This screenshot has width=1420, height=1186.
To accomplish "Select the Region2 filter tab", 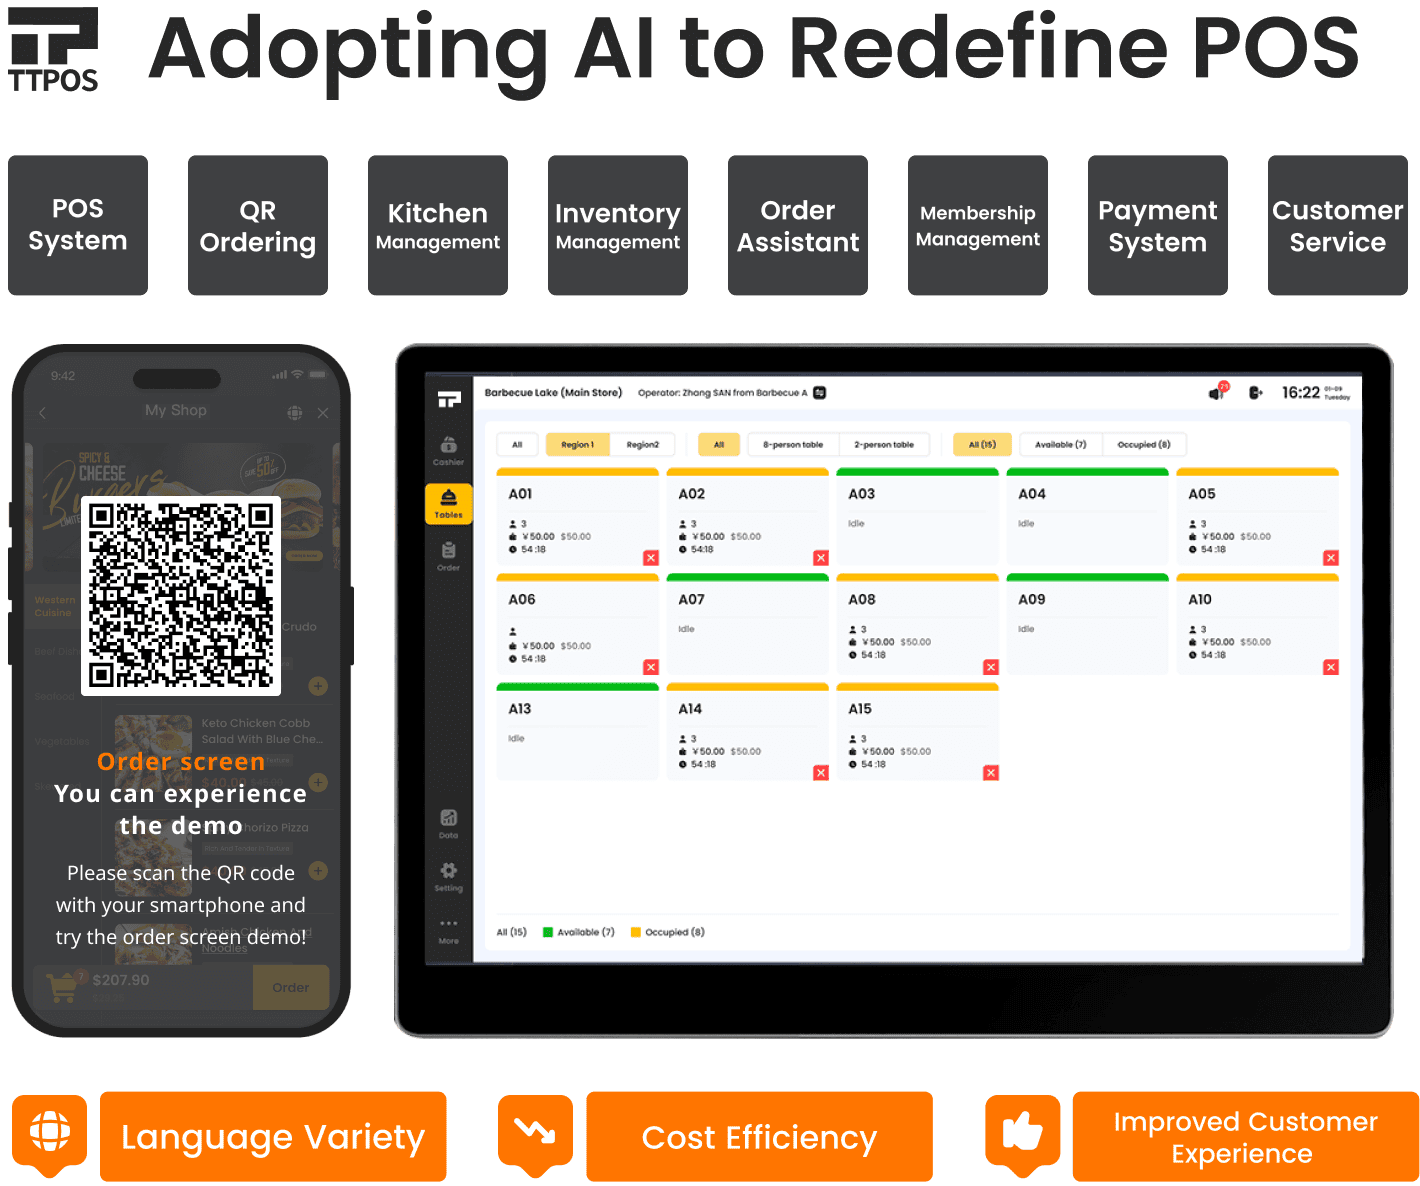I will [643, 445].
